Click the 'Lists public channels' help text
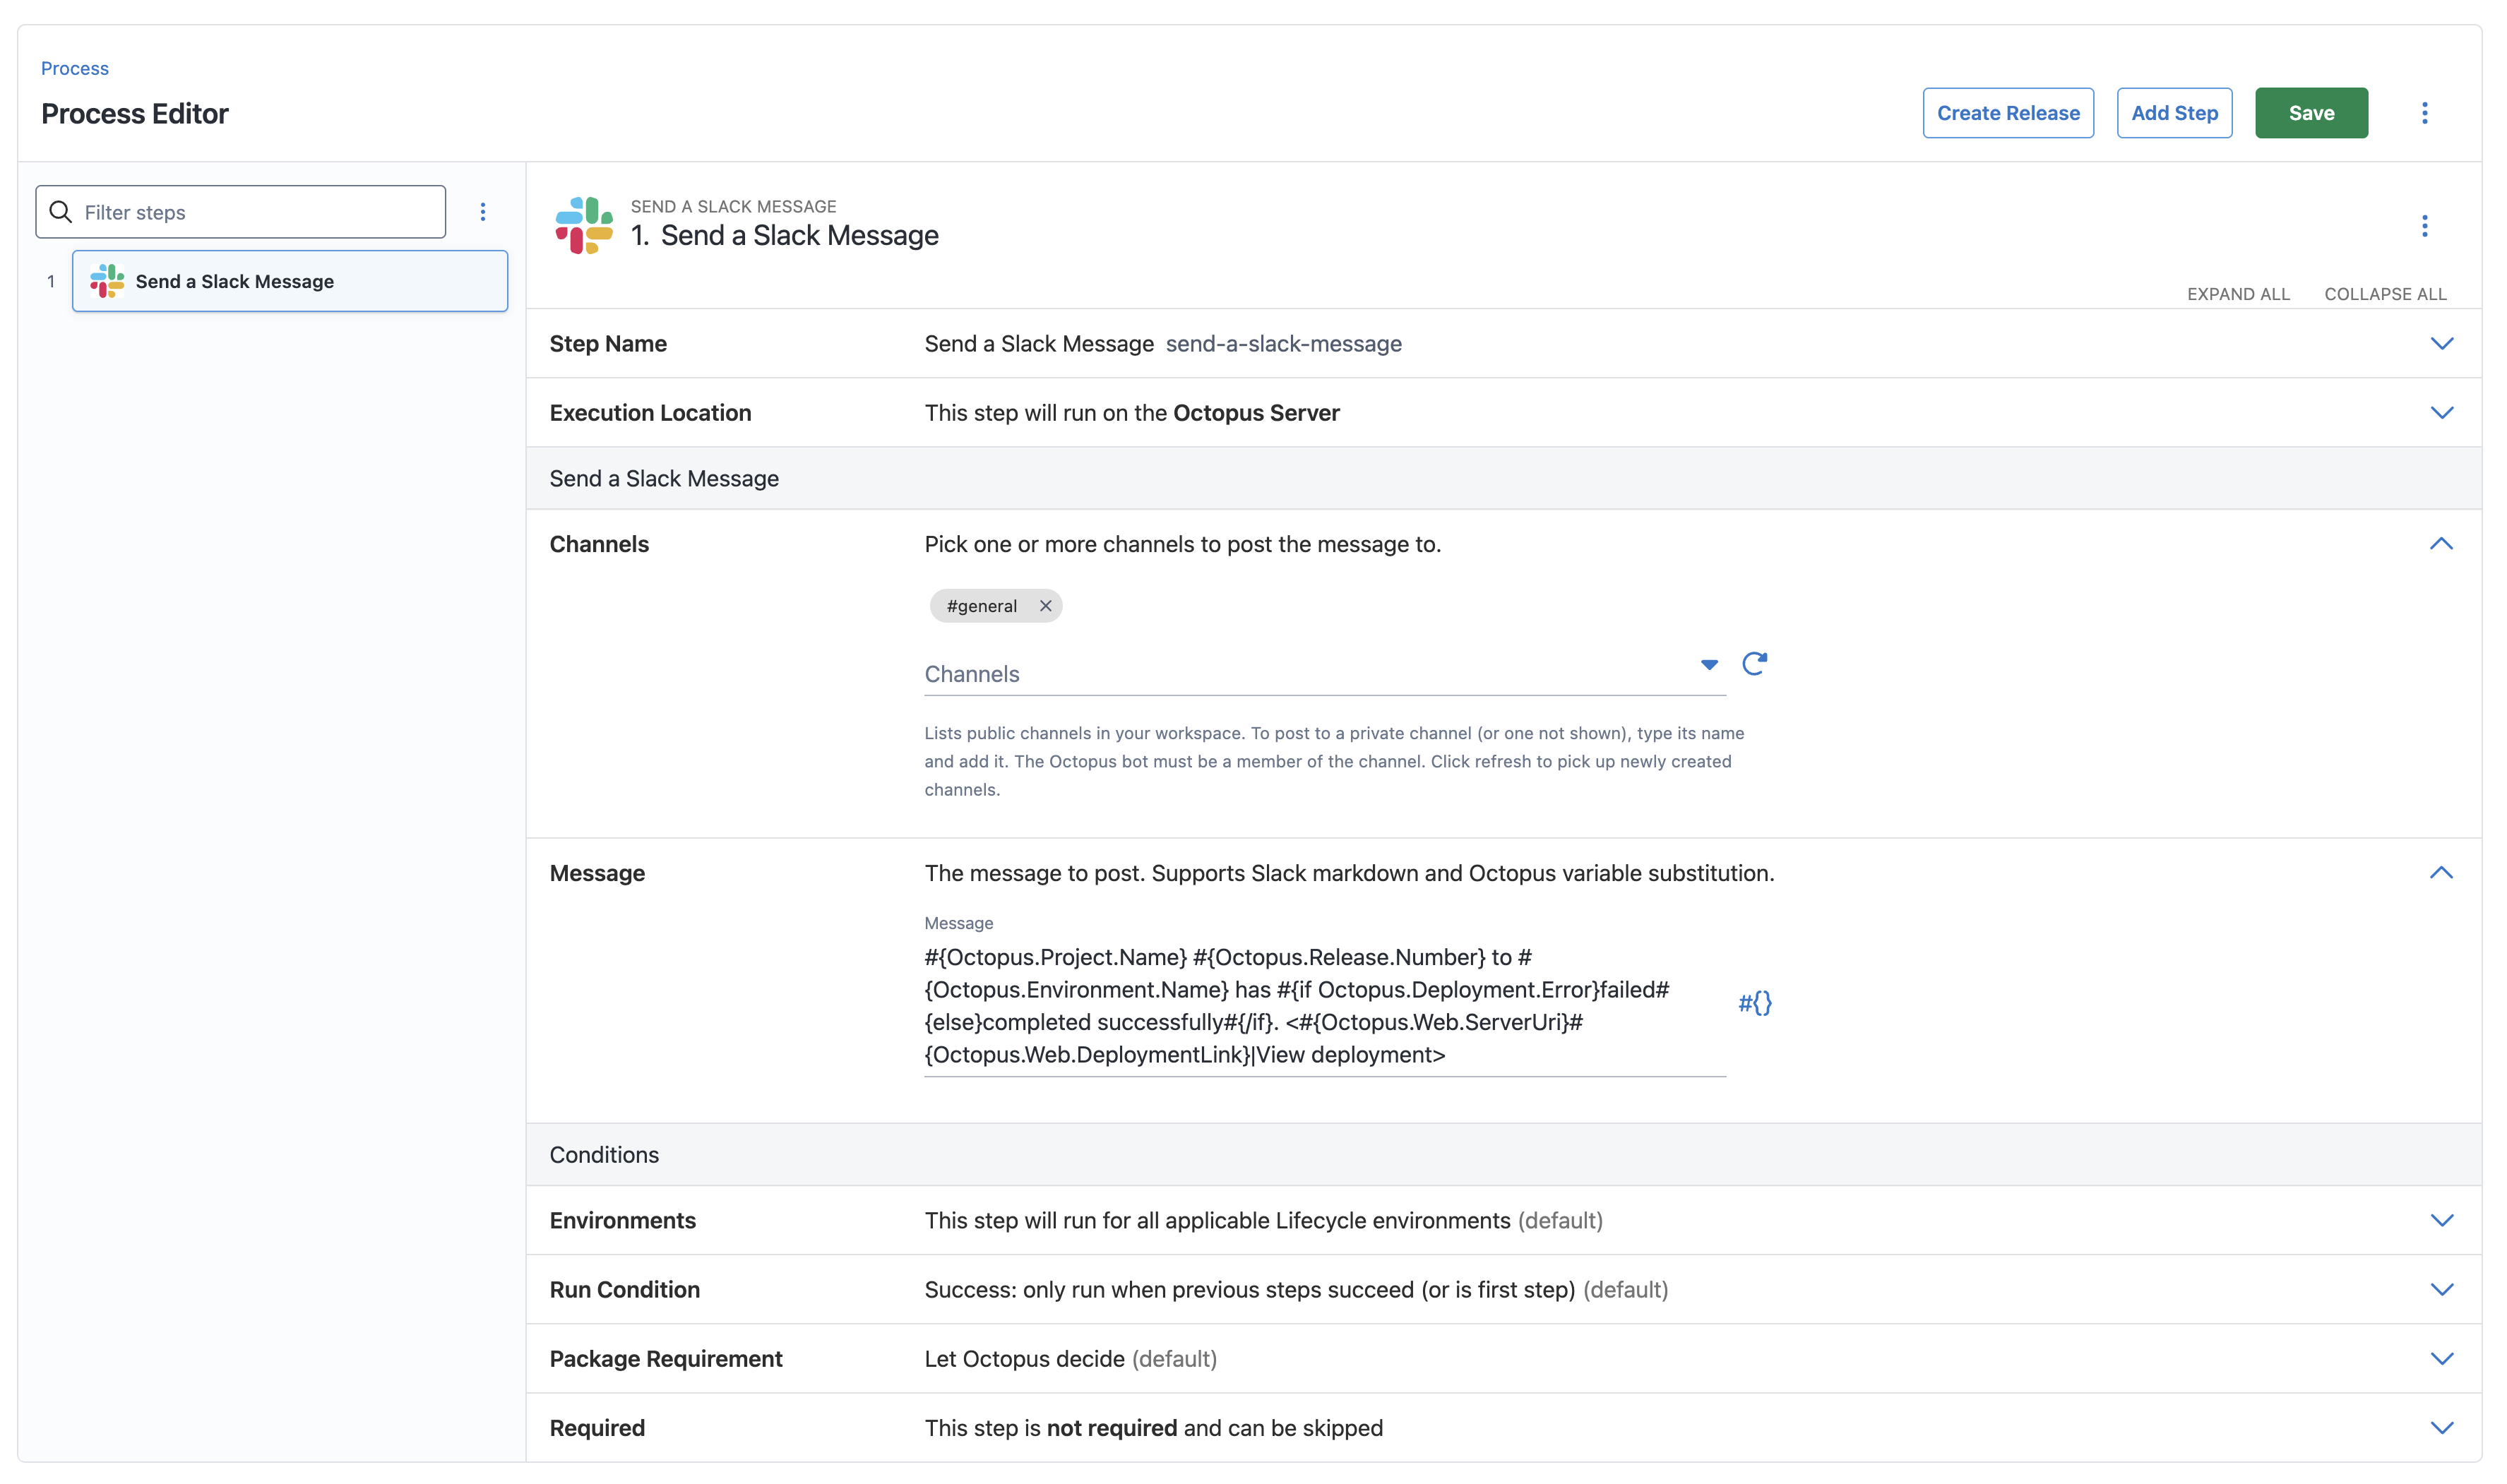 click(1333, 761)
